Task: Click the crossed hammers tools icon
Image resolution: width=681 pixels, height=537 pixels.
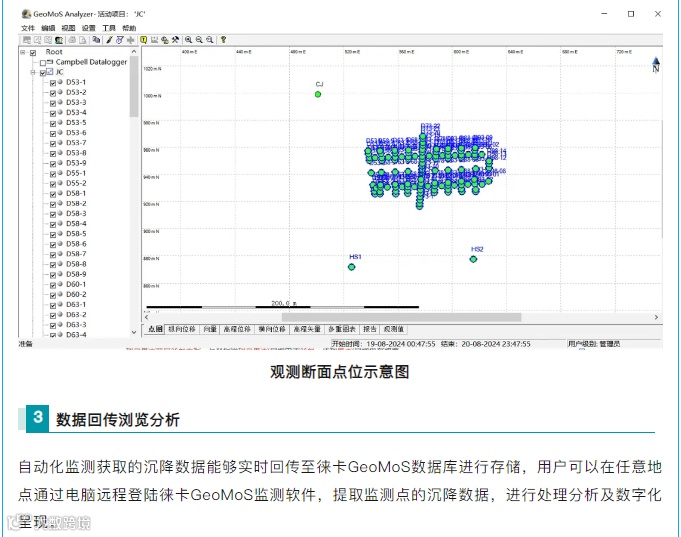Action: (x=175, y=40)
